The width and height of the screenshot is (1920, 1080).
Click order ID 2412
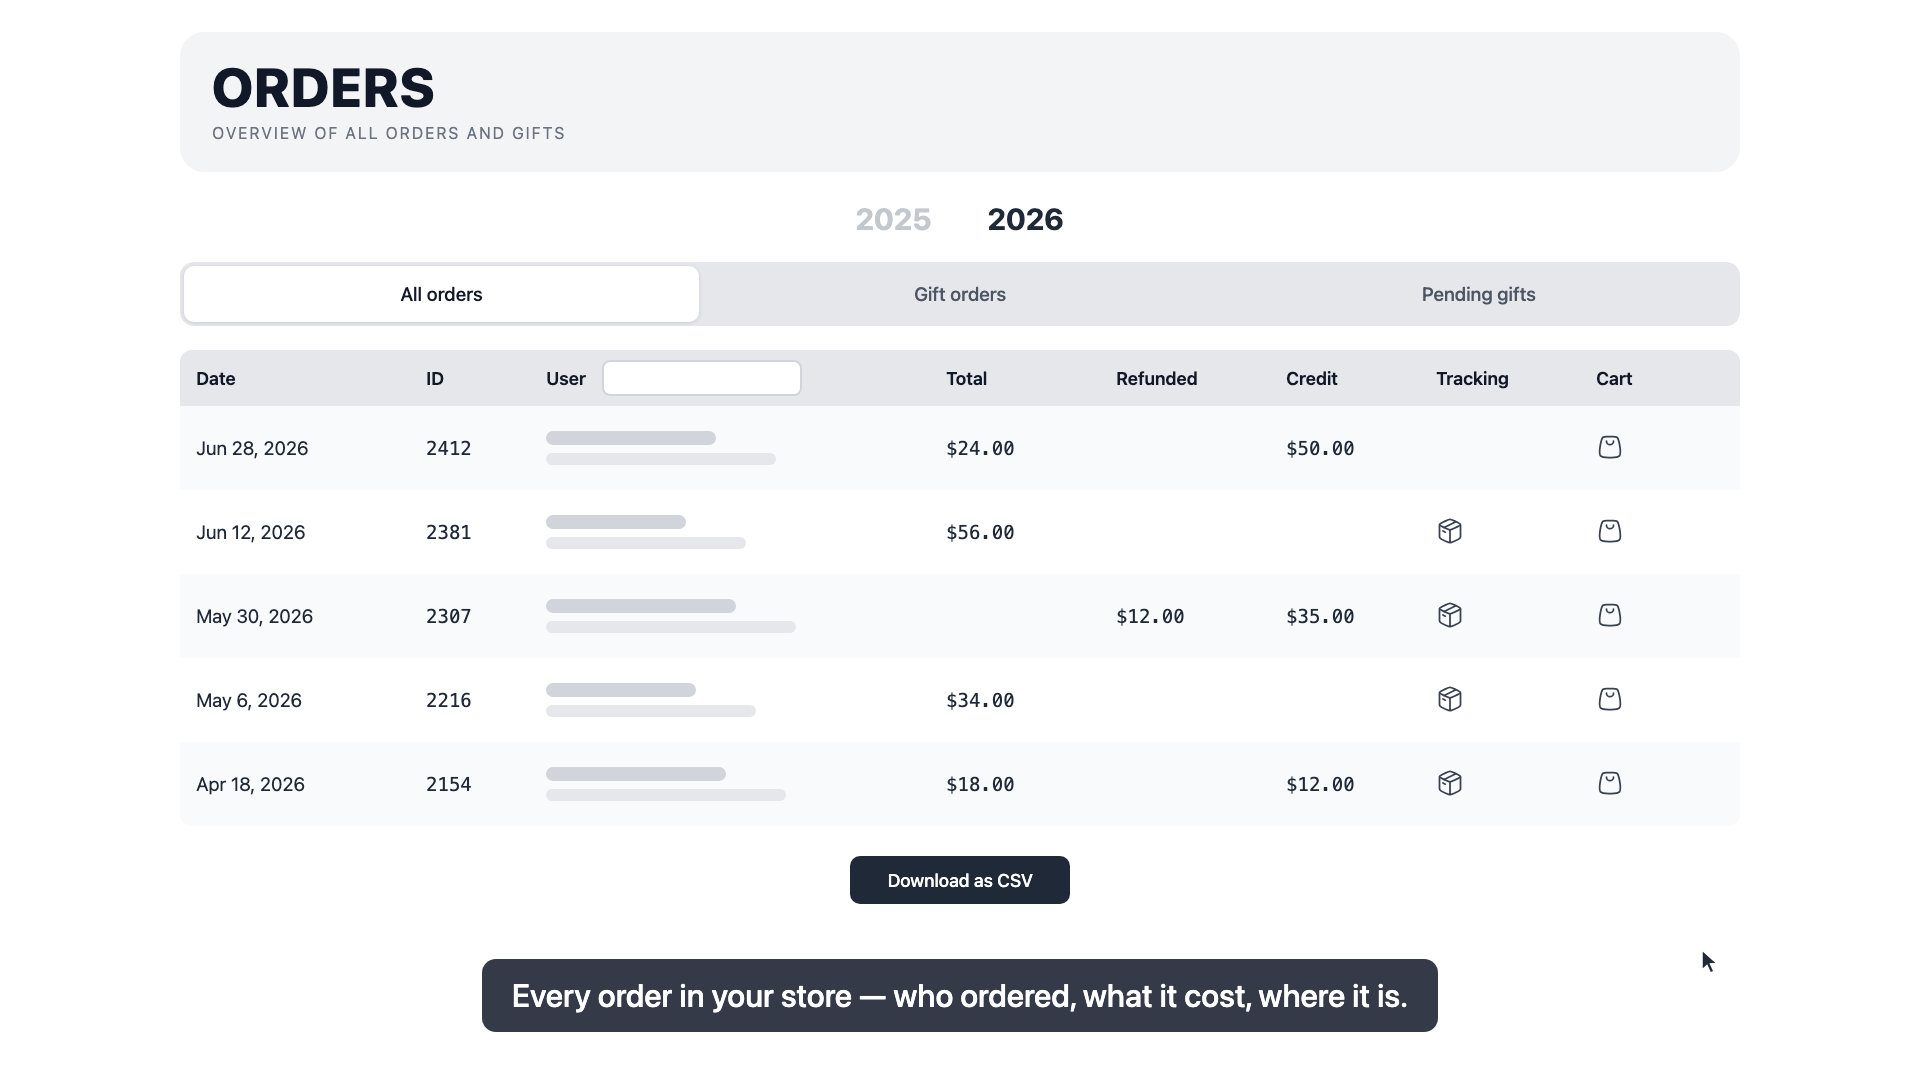coord(448,448)
